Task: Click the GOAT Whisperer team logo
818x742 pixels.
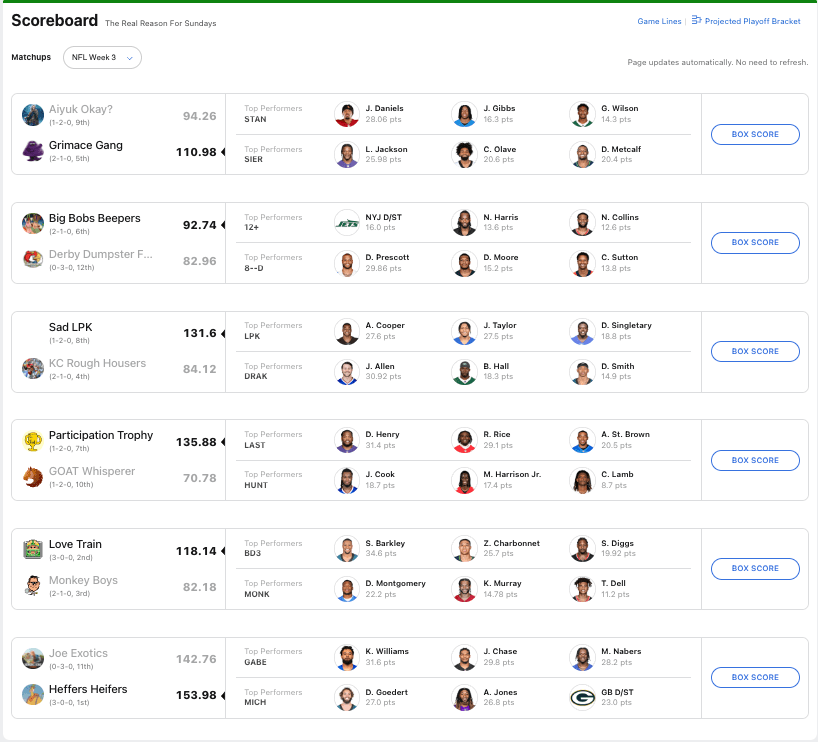Action: (33, 477)
